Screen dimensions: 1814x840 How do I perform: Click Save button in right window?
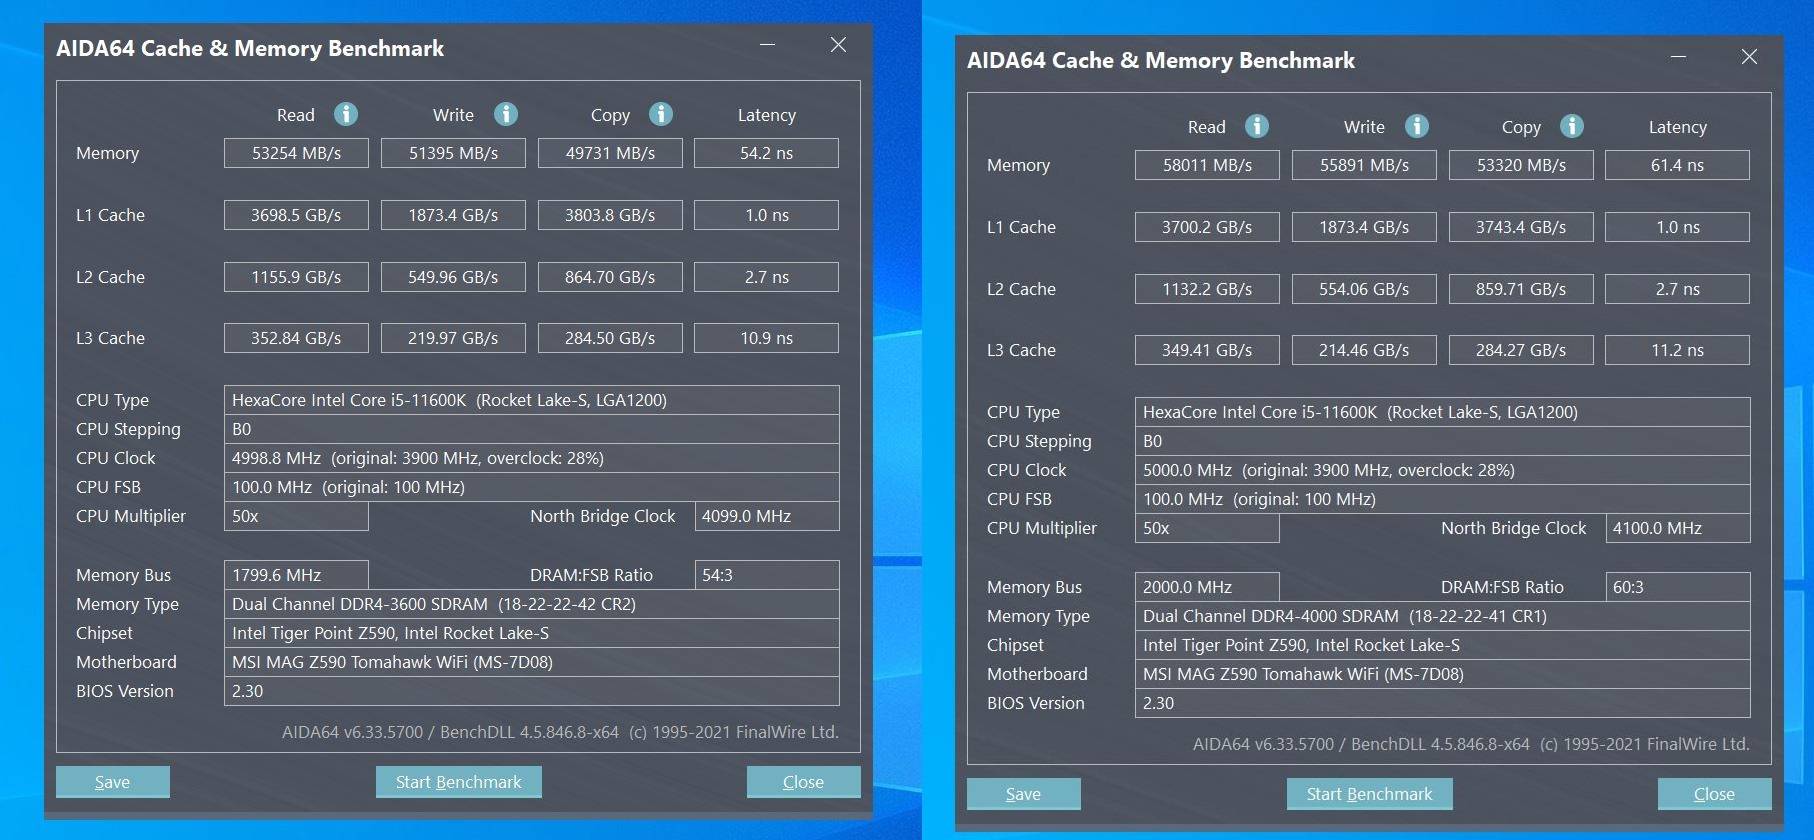(x=1024, y=794)
